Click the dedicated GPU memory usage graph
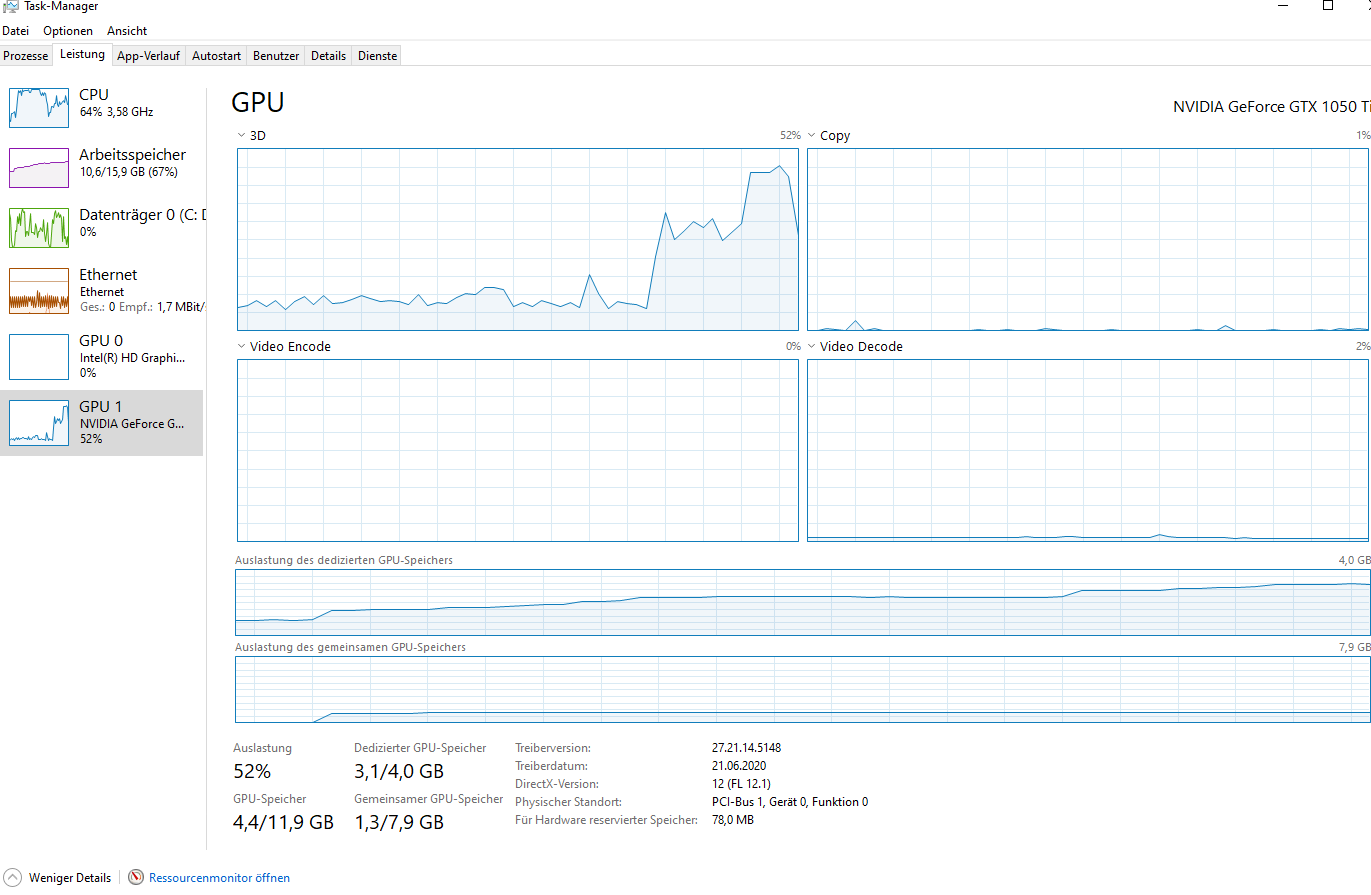 click(802, 602)
